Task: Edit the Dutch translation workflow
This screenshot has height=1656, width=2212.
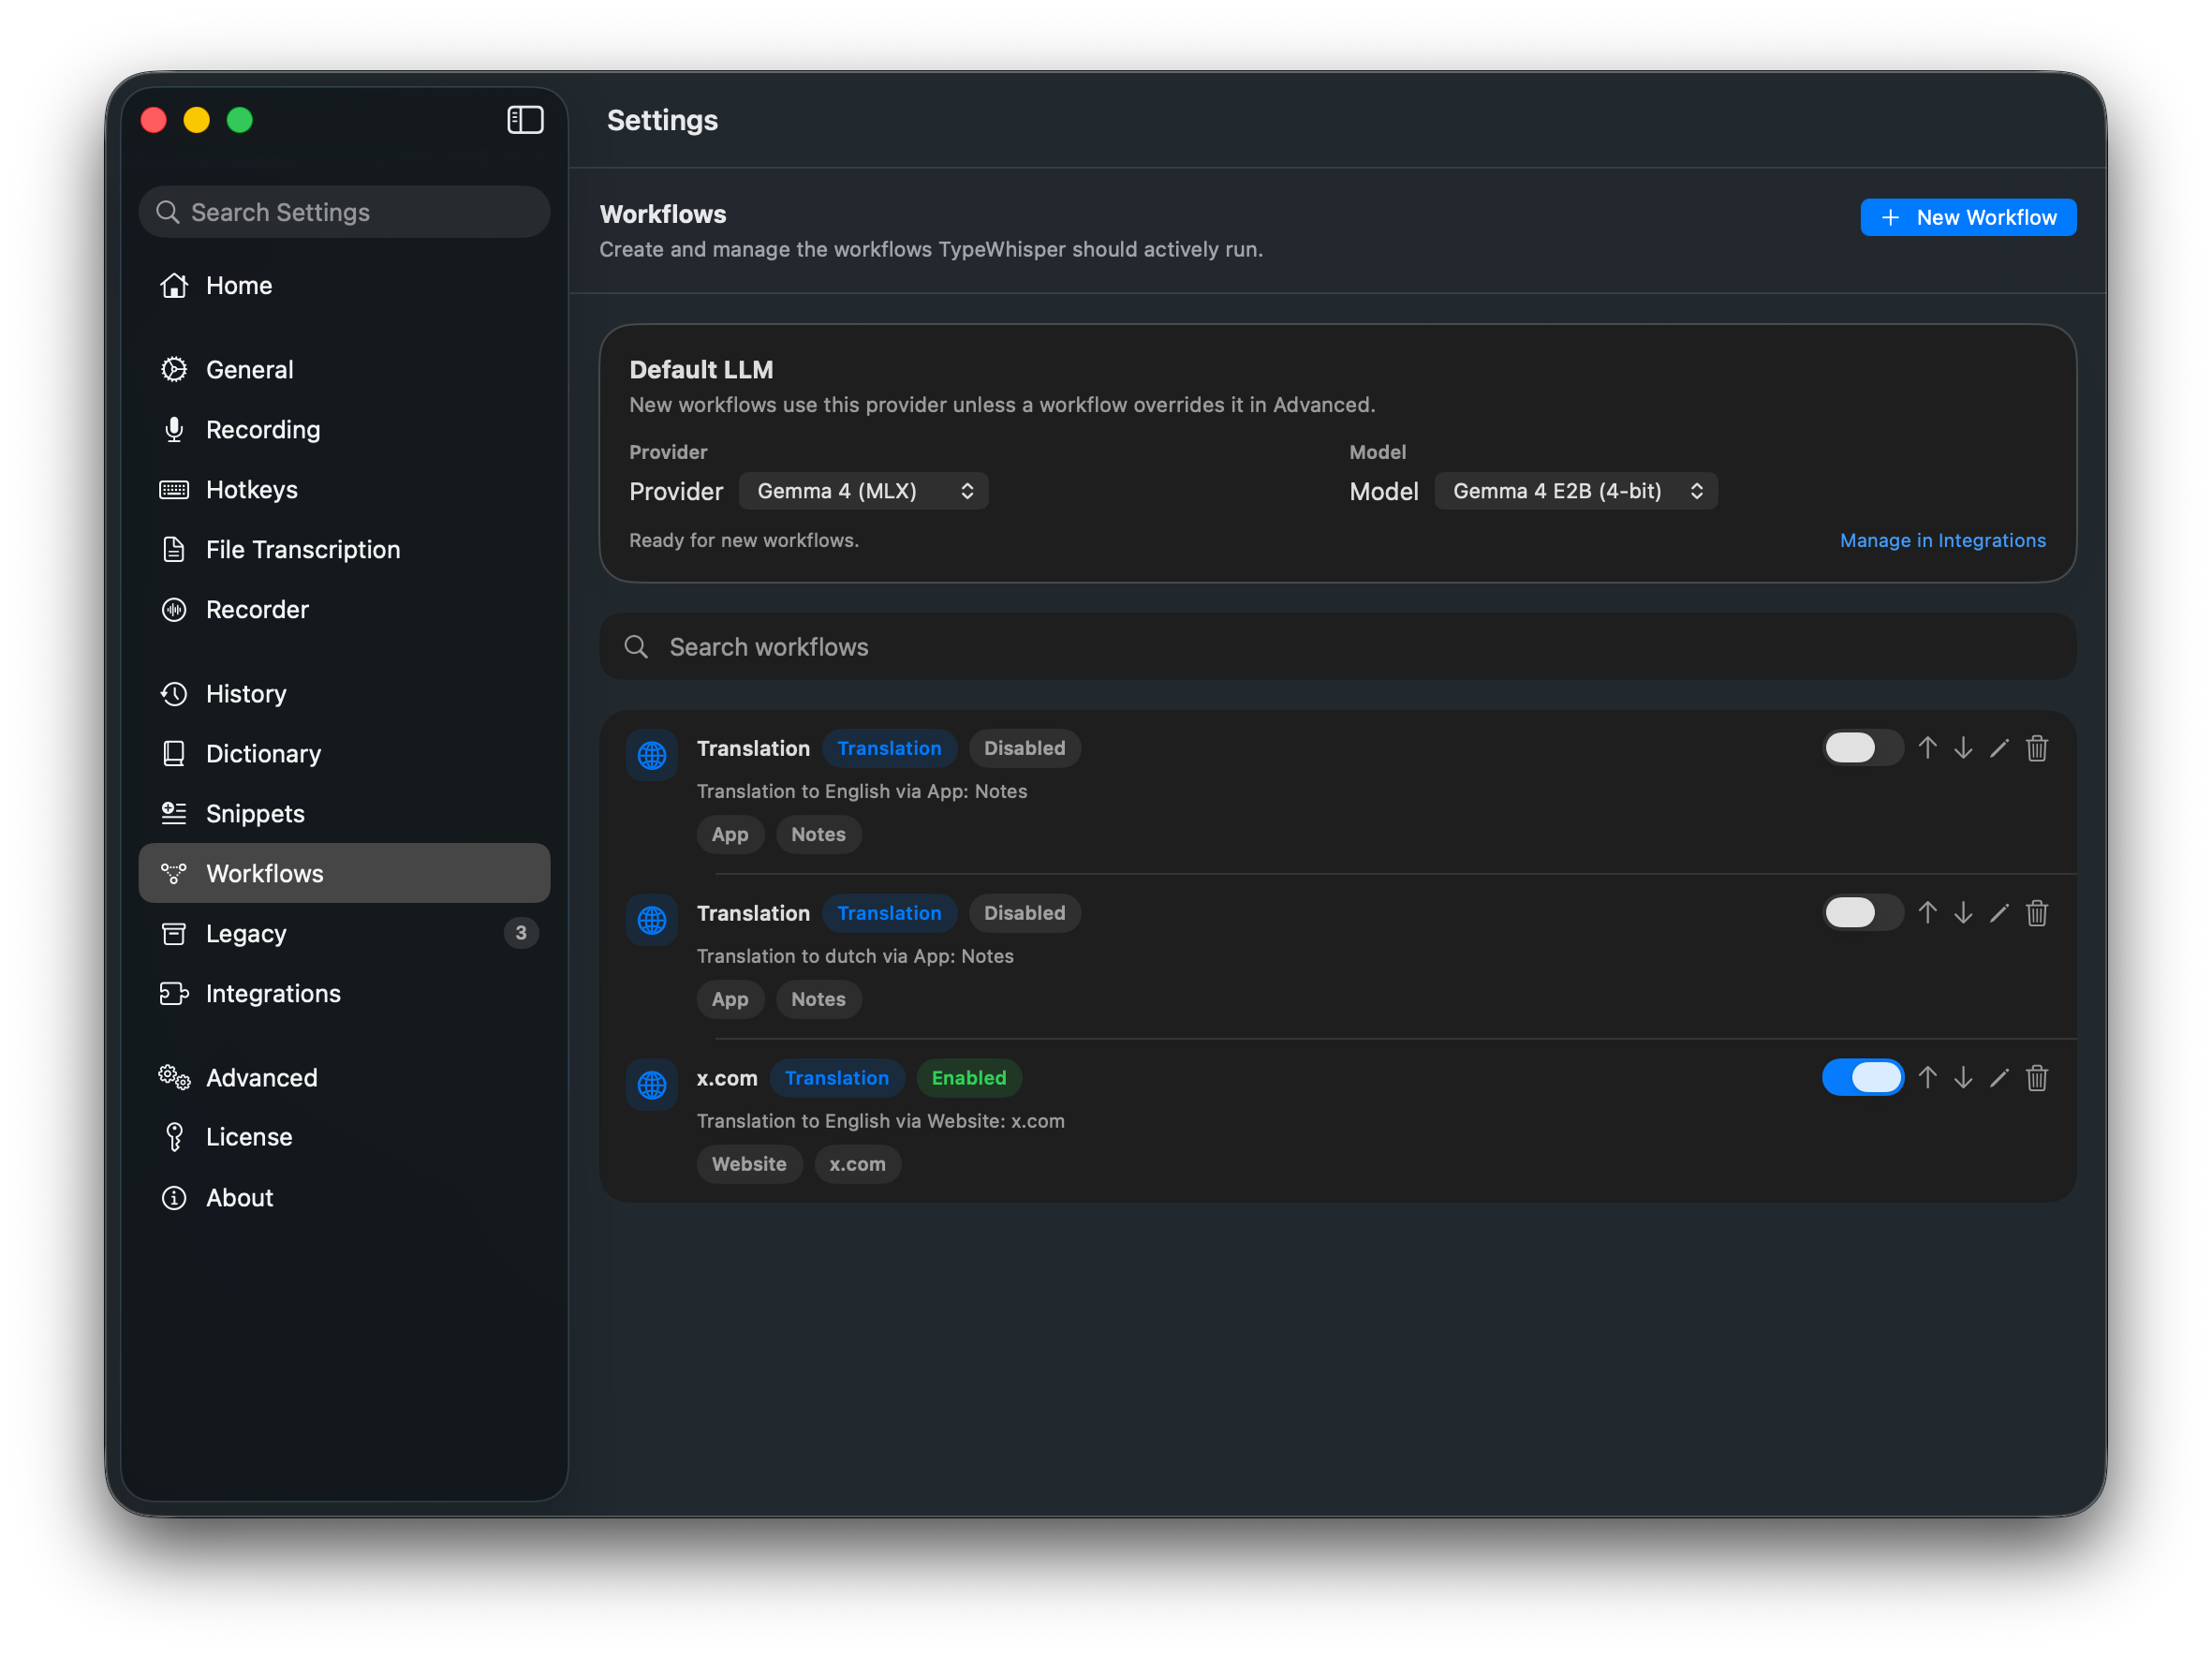Action: click(2000, 913)
